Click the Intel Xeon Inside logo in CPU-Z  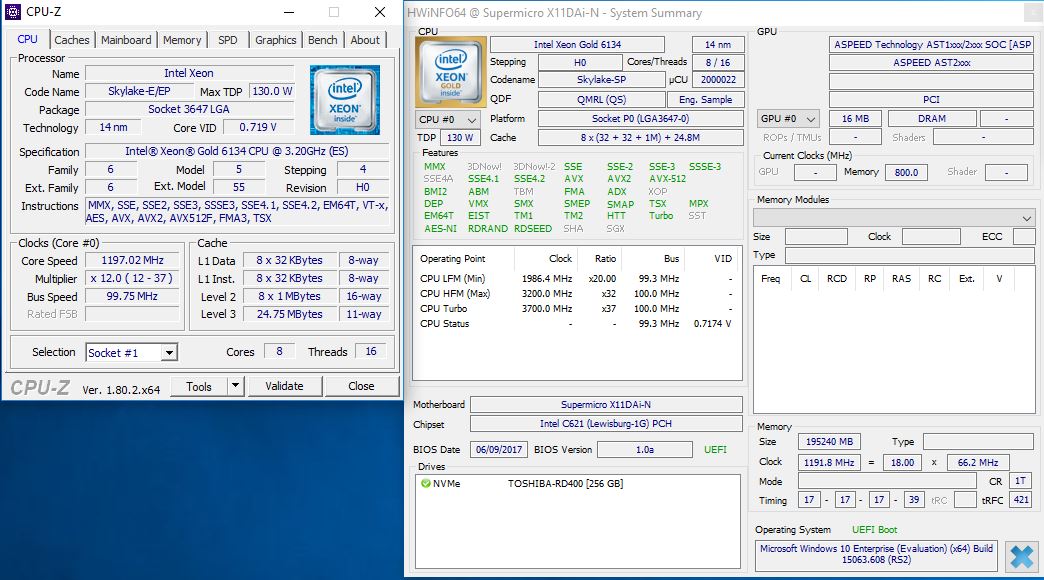tap(345, 100)
